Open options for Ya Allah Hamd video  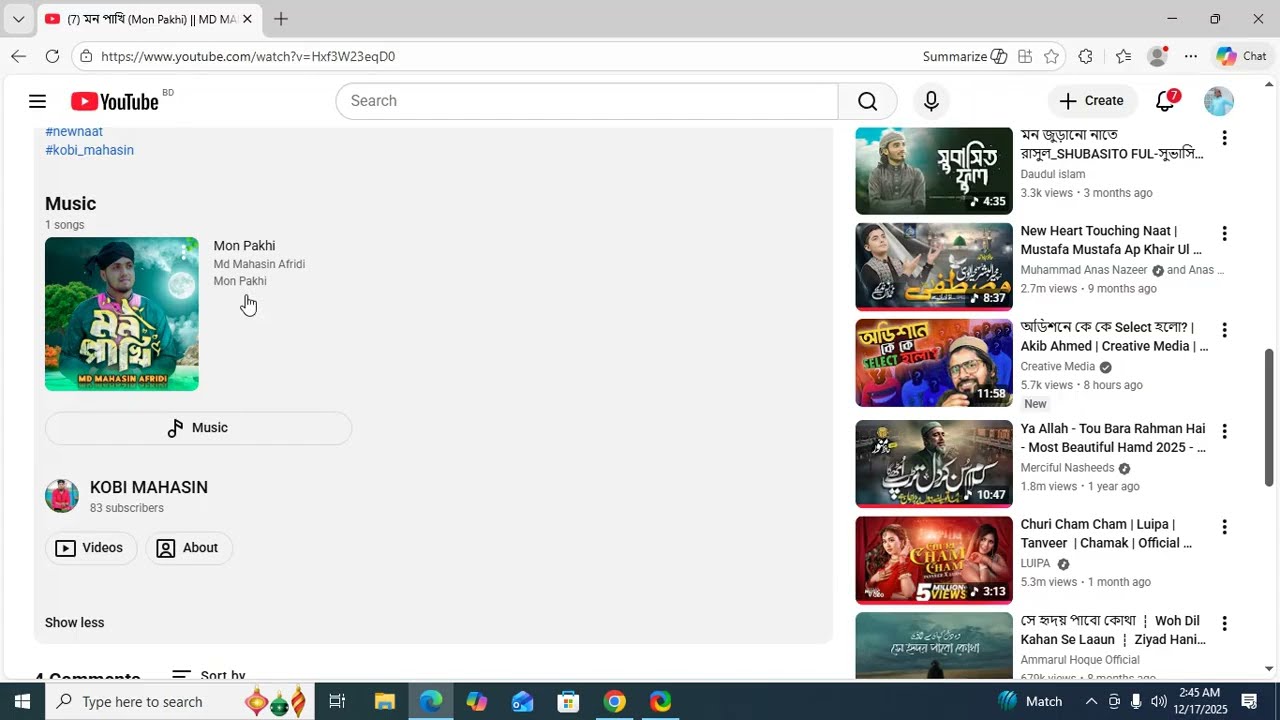click(1224, 431)
